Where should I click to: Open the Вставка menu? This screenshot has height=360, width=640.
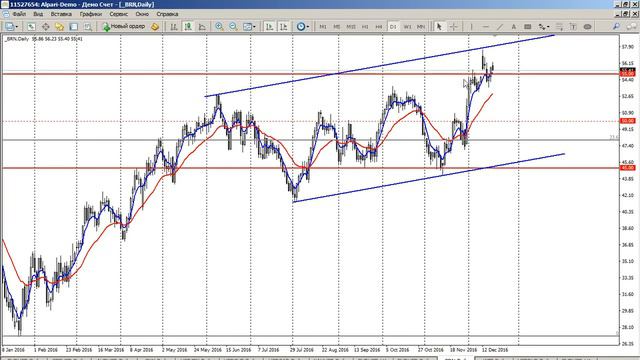click(x=61, y=14)
